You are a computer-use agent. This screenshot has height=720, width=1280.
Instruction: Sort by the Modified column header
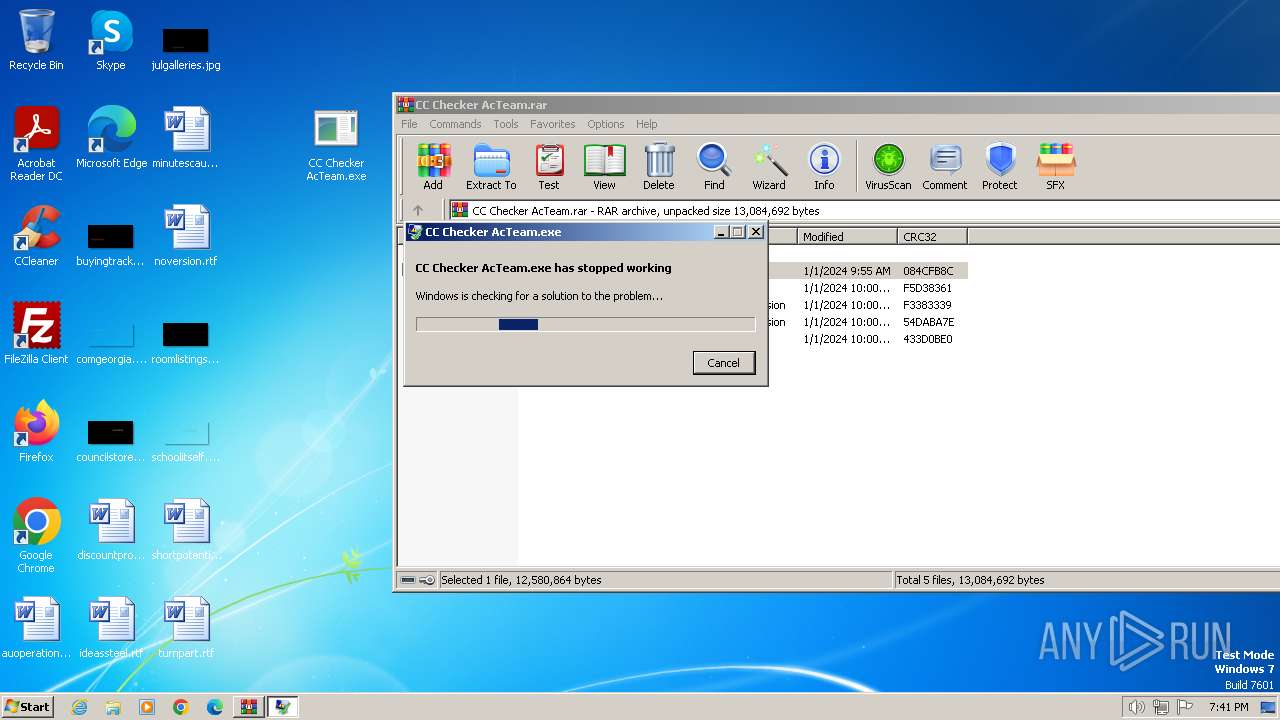click(847, 237)
